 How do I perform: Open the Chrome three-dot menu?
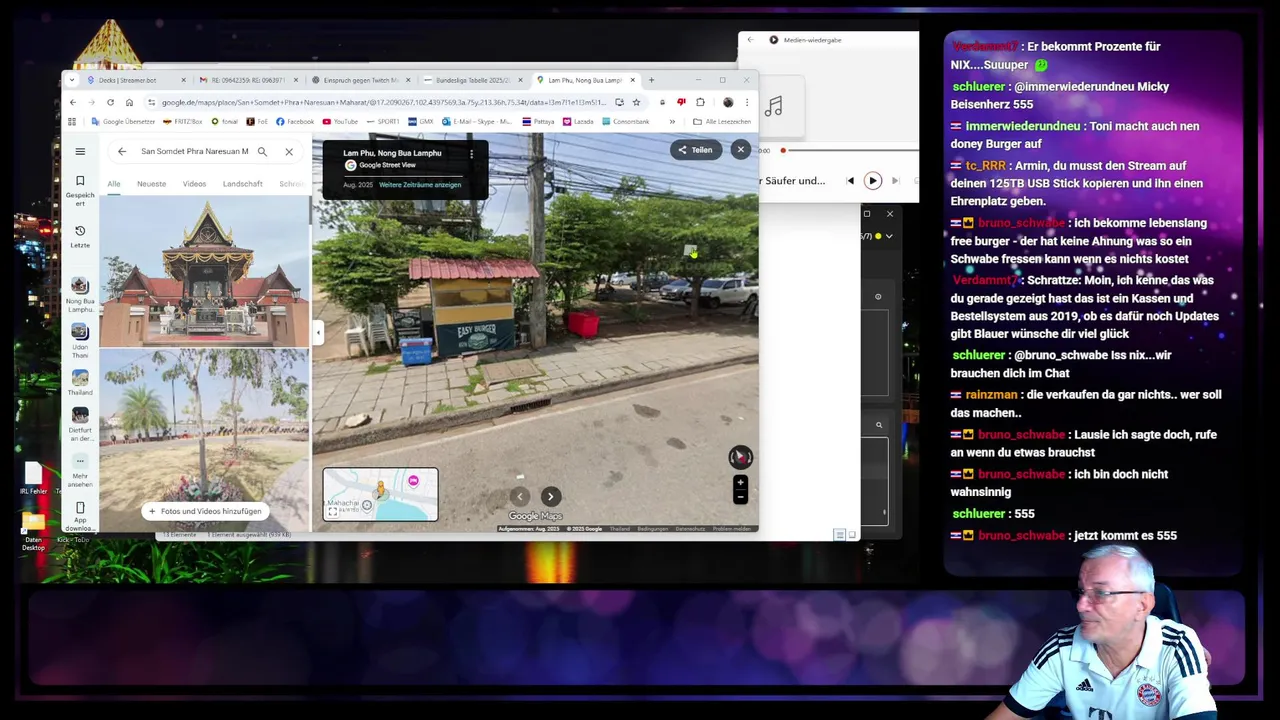(747, 102)
